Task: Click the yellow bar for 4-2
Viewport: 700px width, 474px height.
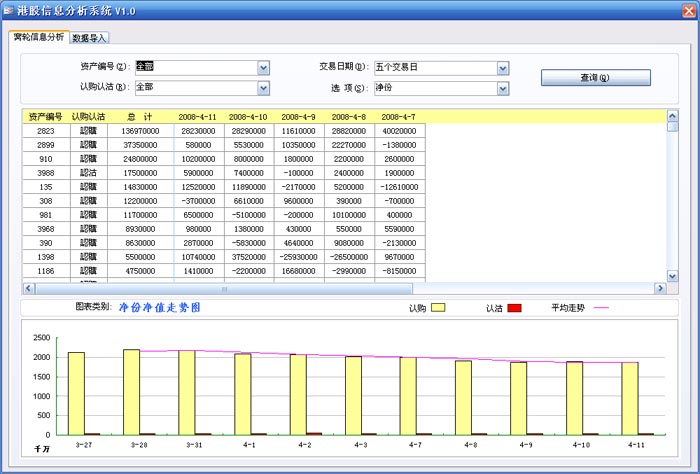Action: (x=298, y=395)
